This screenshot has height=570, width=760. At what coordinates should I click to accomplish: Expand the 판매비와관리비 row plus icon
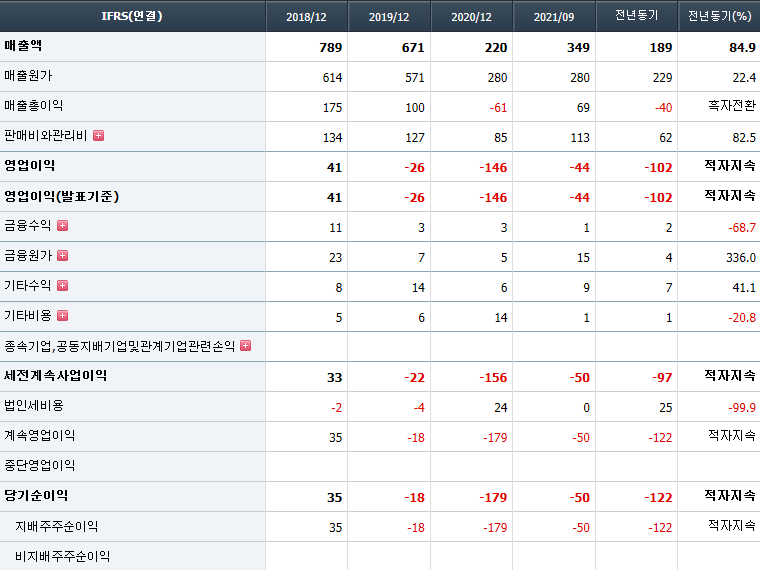pyautogui.click(x=98, y=136)
